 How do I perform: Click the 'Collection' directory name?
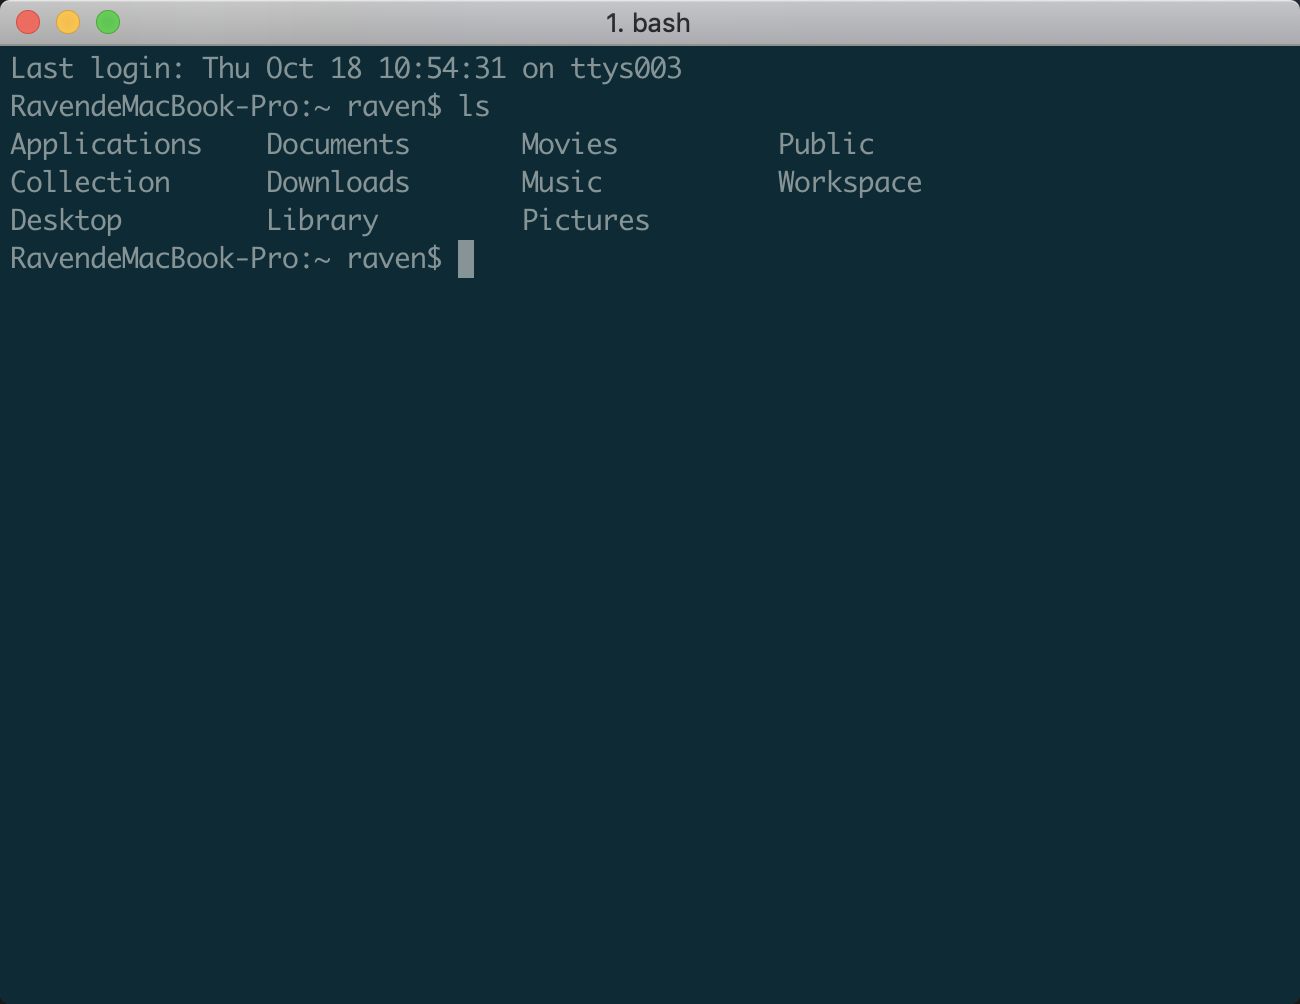90,182
